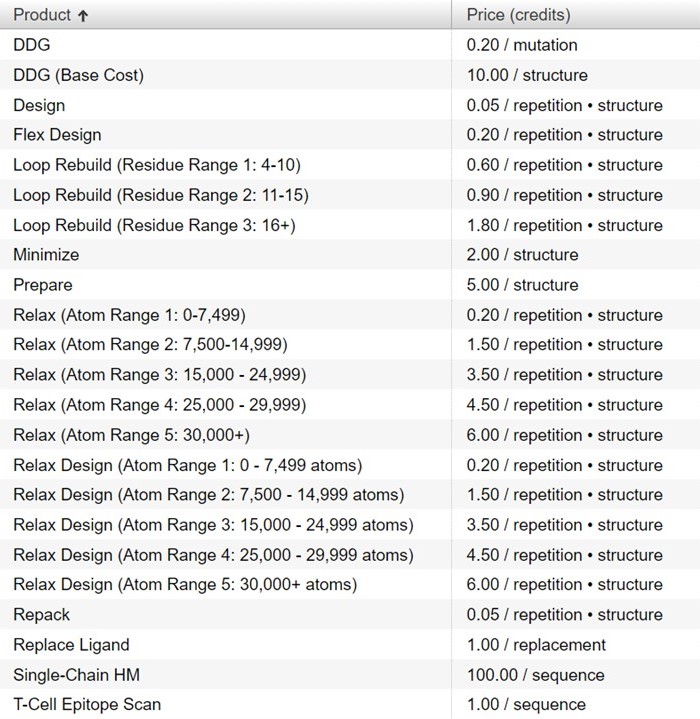Select the DDG (Base Cost) row
Viewport: 700px width, 719px height.
[350, 75]
